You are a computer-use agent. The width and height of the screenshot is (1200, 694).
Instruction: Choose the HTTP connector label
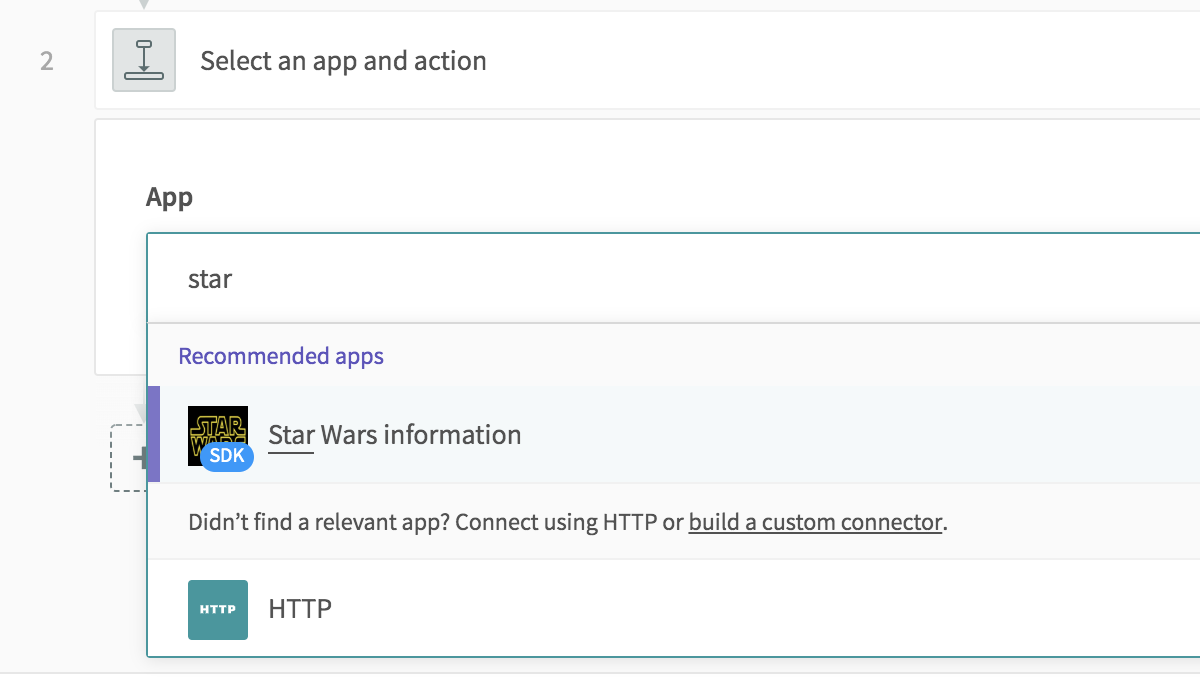[x=300, y=608]
